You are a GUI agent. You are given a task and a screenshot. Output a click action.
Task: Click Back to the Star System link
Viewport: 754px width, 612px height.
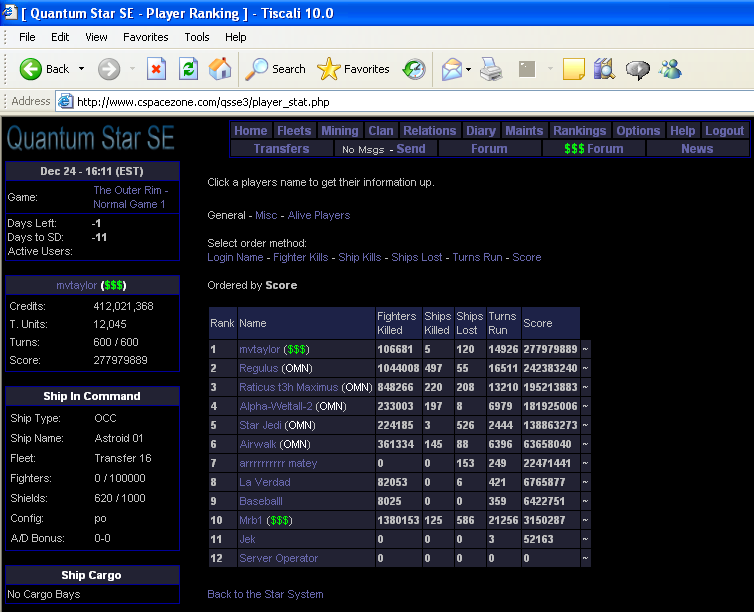[265, 594]
